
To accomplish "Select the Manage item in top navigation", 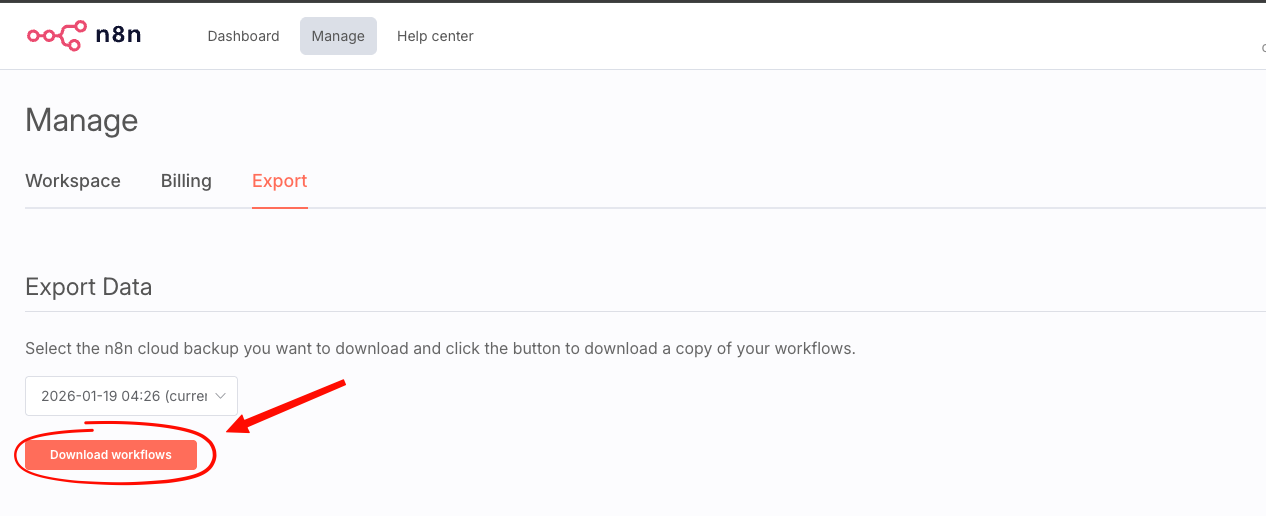I will point(338,36).
